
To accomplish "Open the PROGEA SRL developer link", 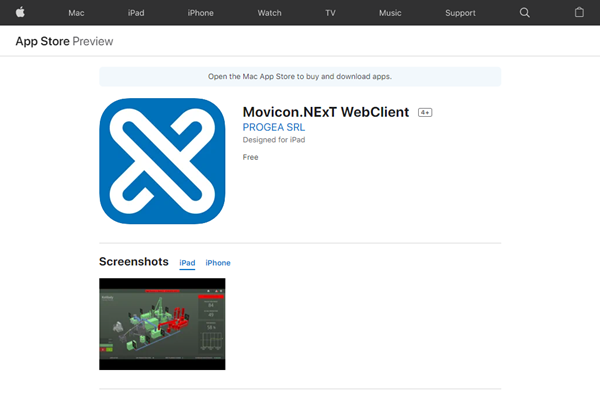I will coord(274,127).
